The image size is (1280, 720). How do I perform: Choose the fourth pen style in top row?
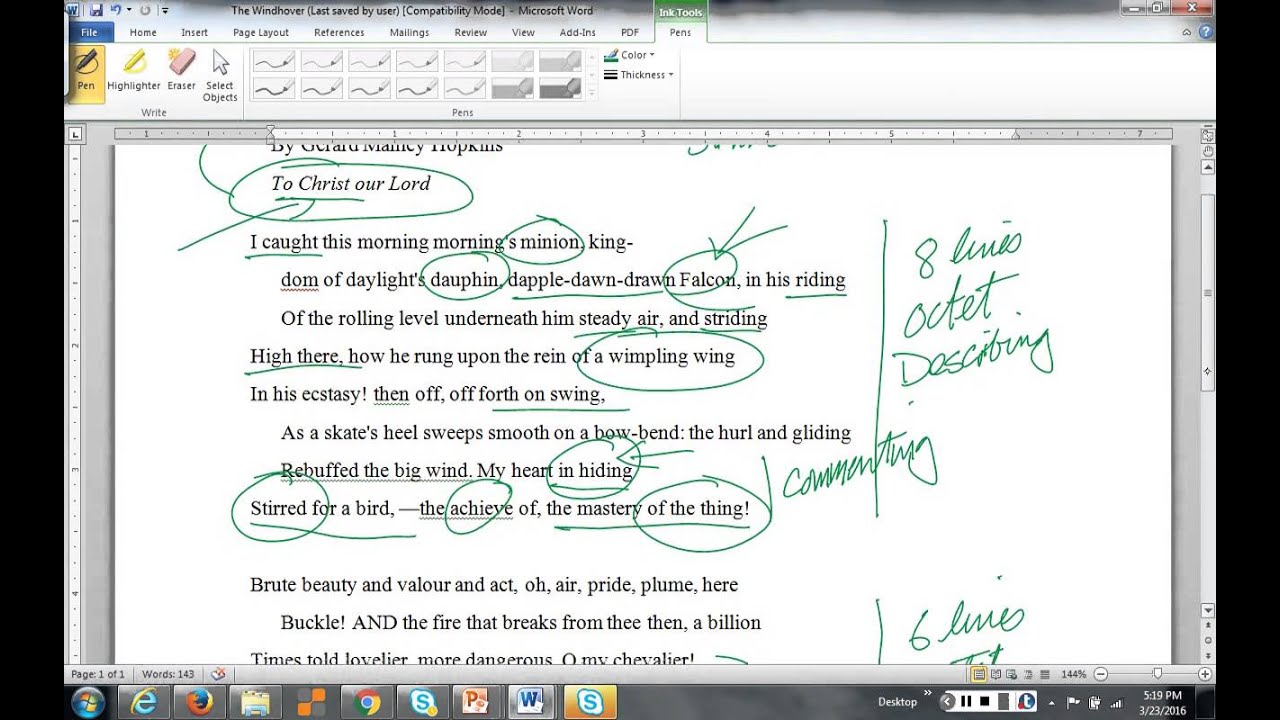point(418,62)
